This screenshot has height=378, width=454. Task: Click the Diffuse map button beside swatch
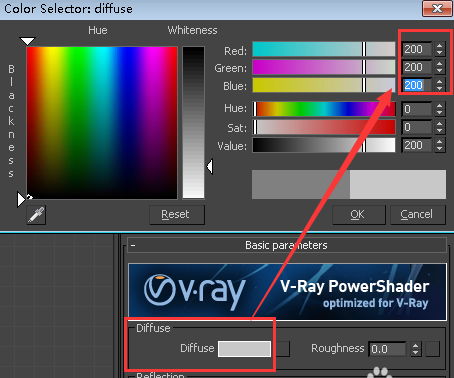282,349
